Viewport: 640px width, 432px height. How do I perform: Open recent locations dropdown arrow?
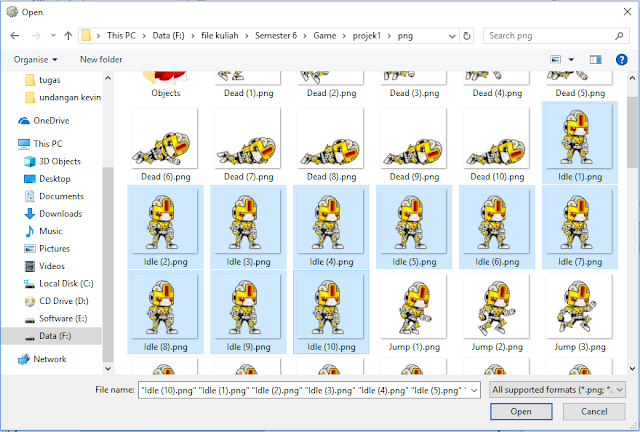click(53, 36)
